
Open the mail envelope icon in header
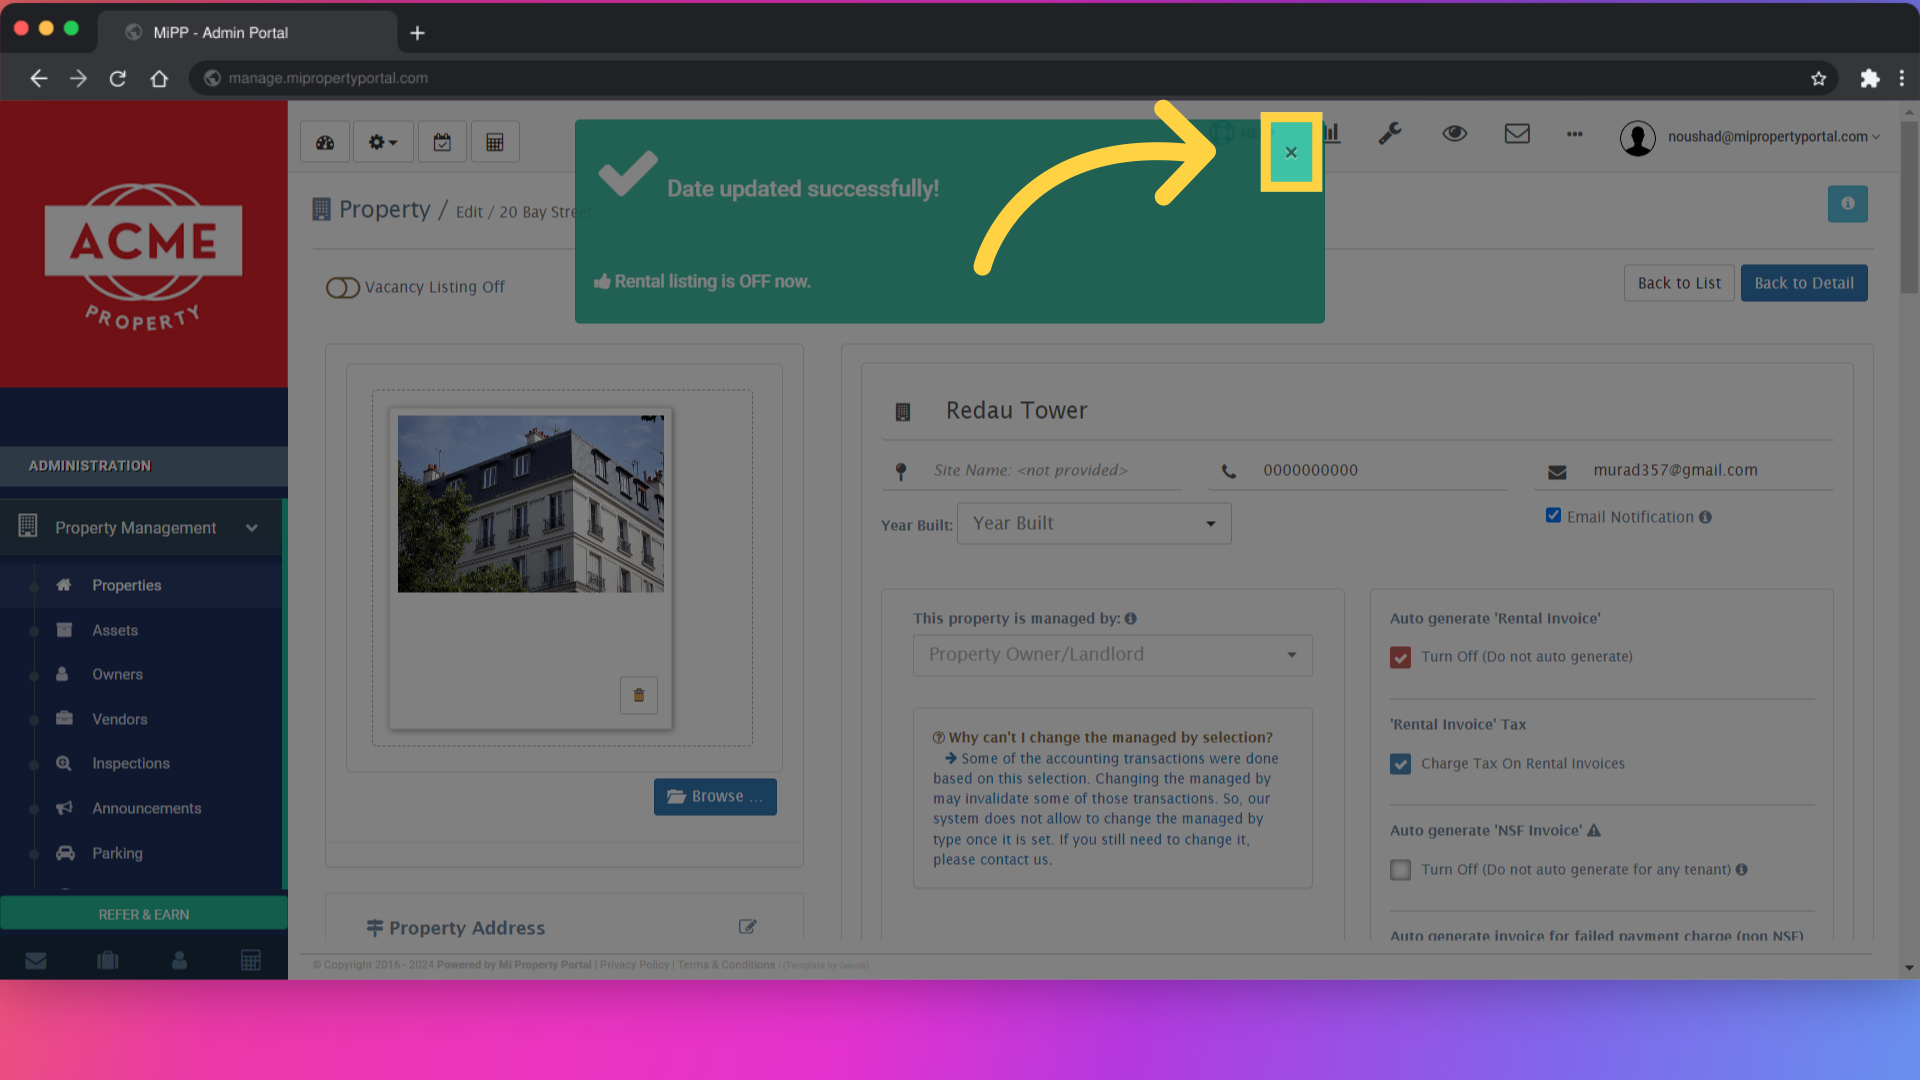(1517, 133)
